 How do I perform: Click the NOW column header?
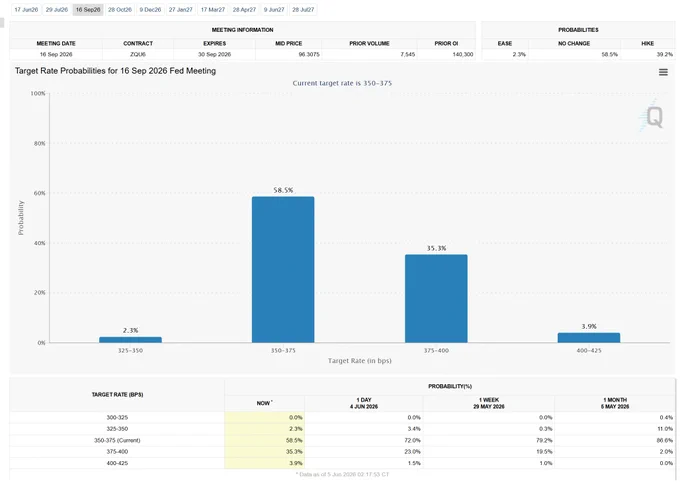(264, 403)
